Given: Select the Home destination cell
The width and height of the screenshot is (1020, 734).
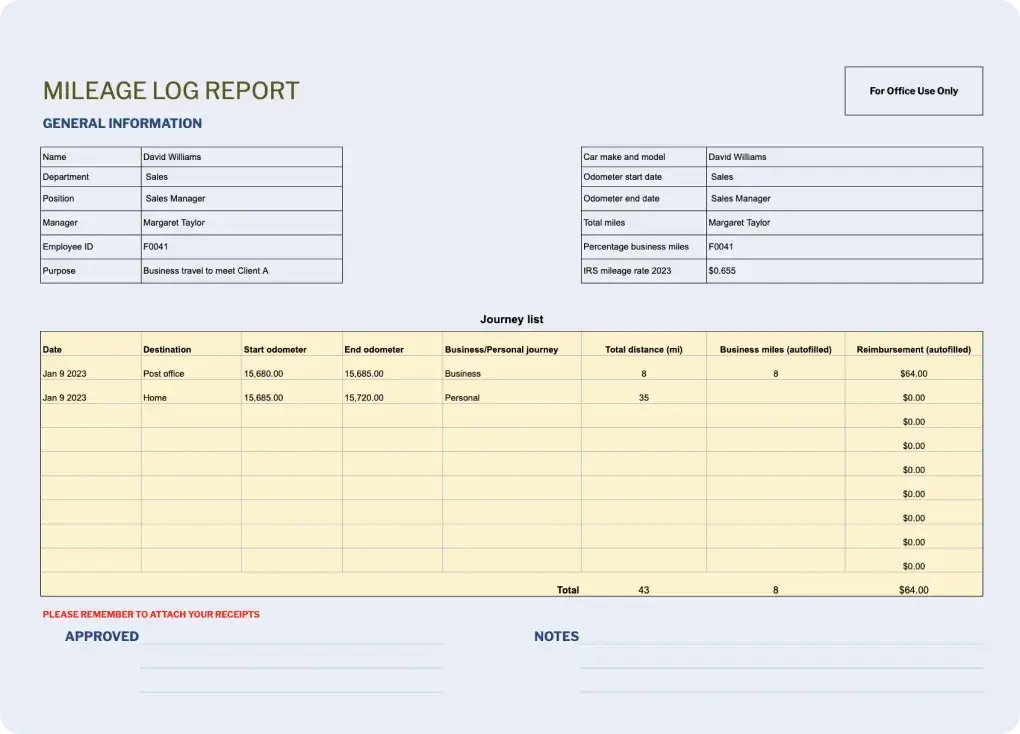Looking at the screenshot, I should click(190, 398).
